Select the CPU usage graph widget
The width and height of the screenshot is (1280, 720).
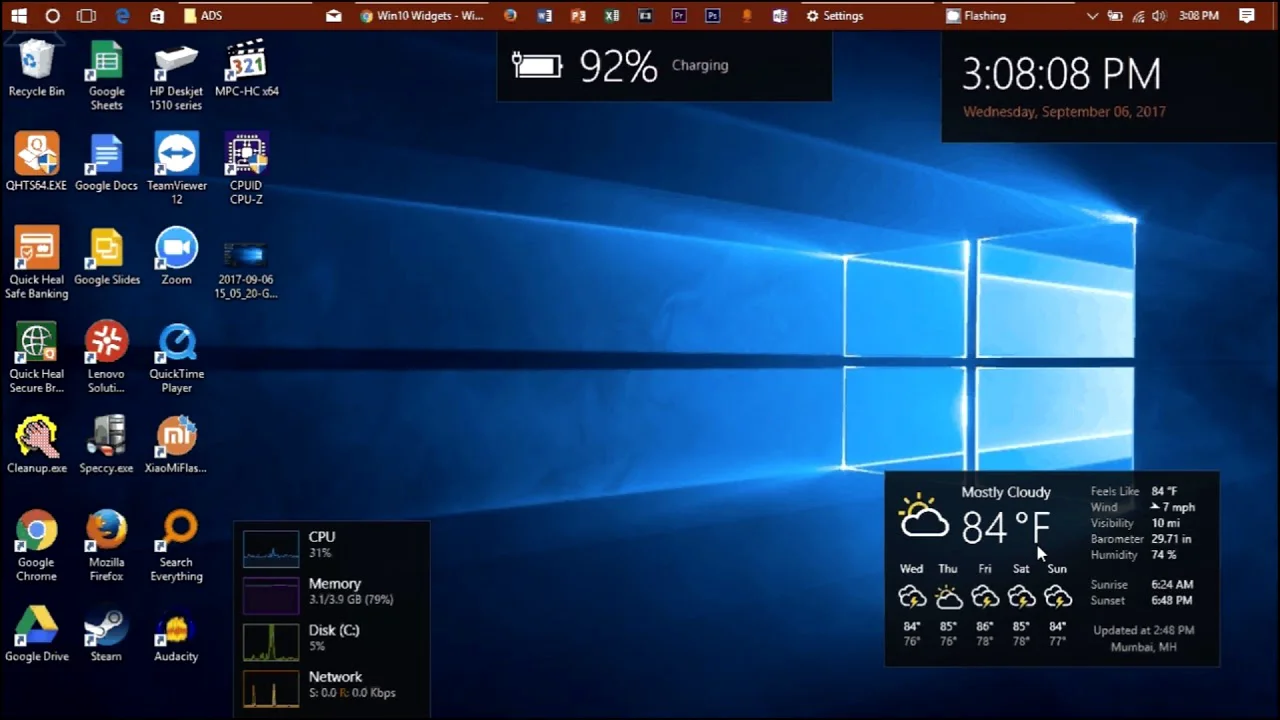(x=271, y=547)
